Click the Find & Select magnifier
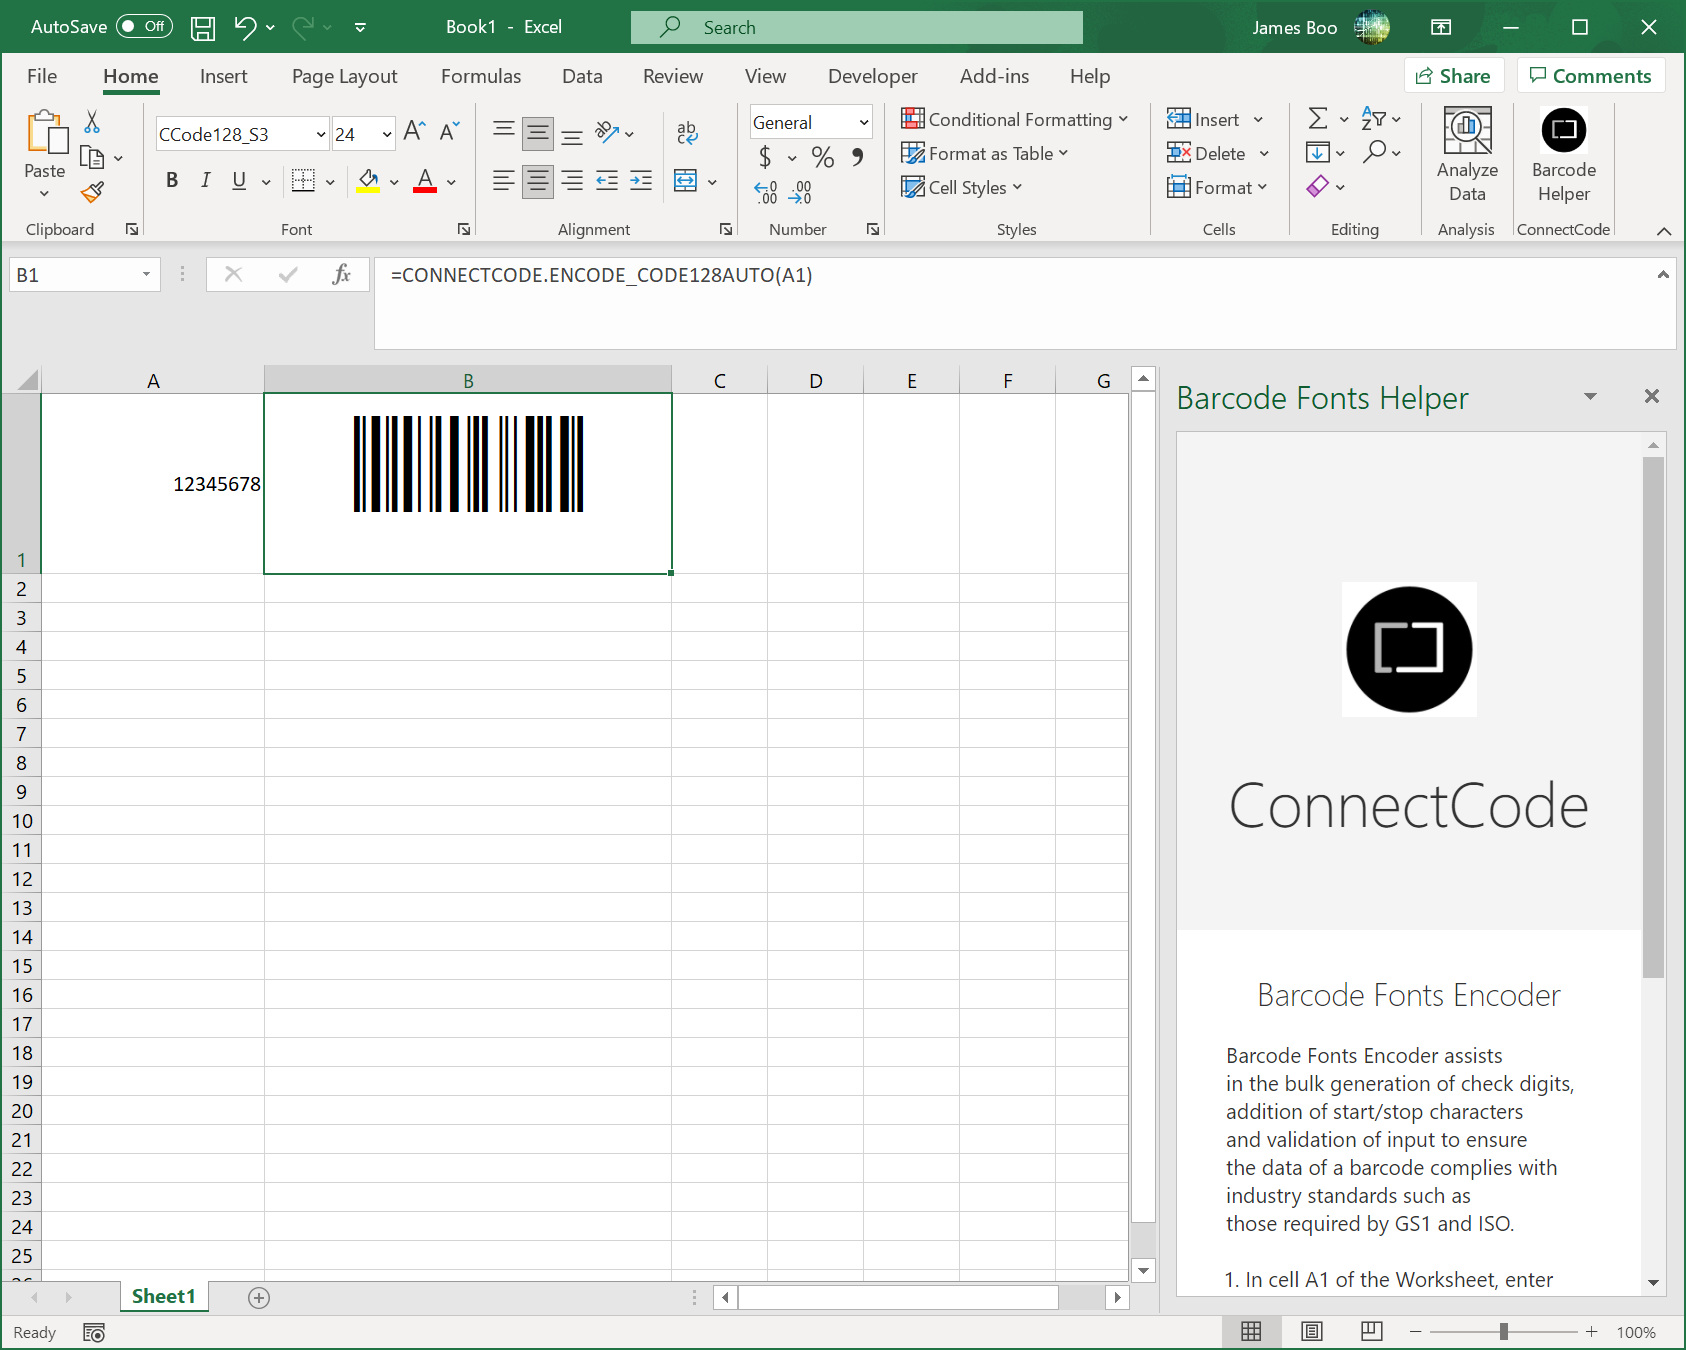 click(x=1375, y=152)
